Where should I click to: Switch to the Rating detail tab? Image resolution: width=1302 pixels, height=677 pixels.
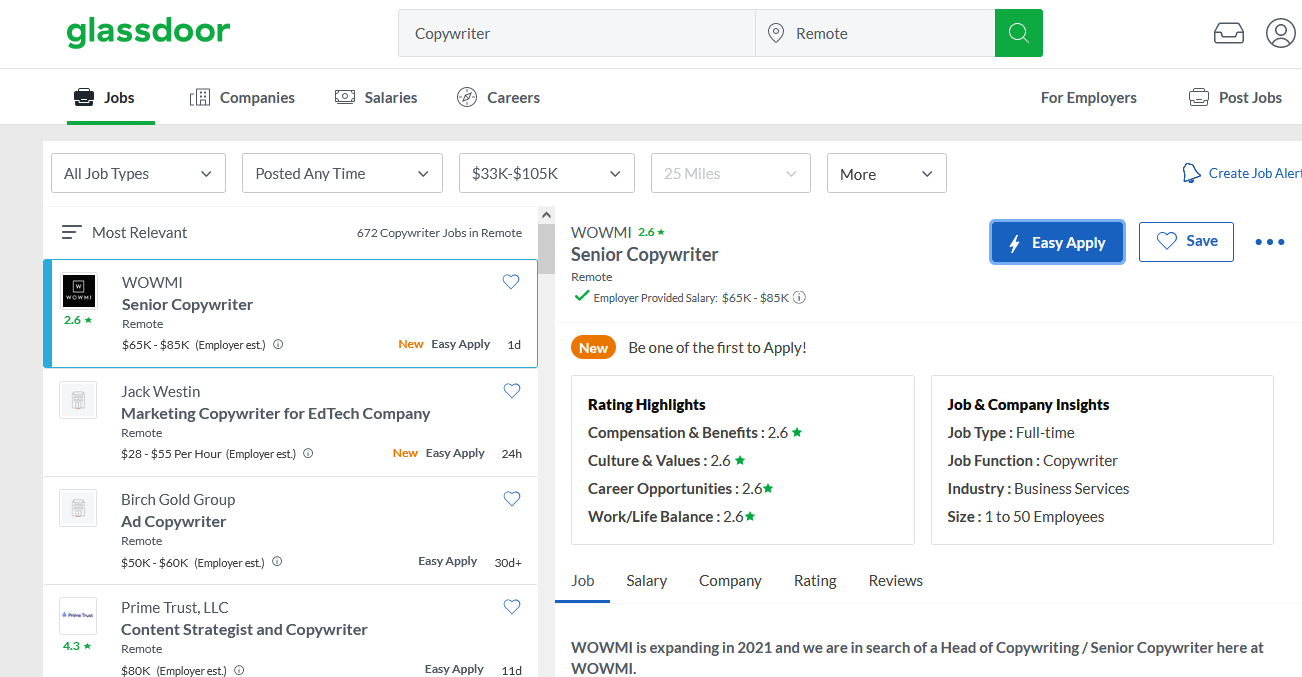coord(815,581)
